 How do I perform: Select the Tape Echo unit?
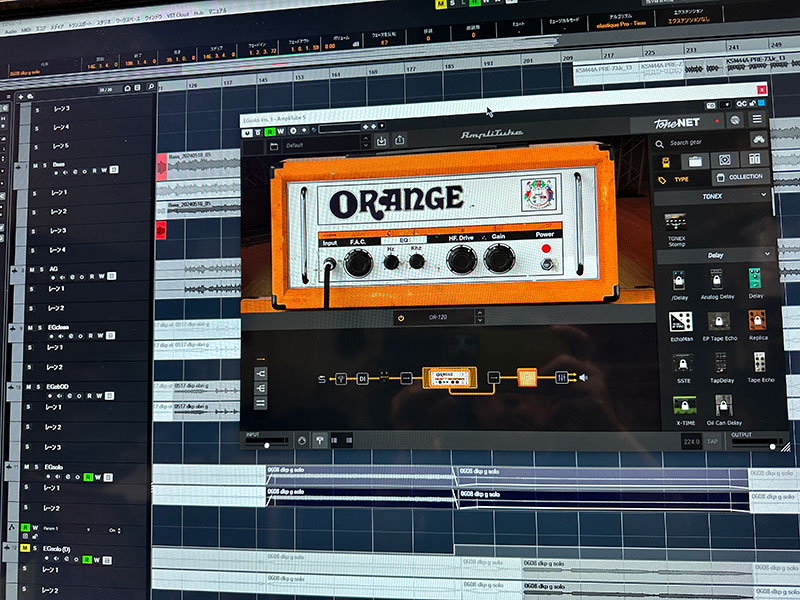(x=760, y=367)
